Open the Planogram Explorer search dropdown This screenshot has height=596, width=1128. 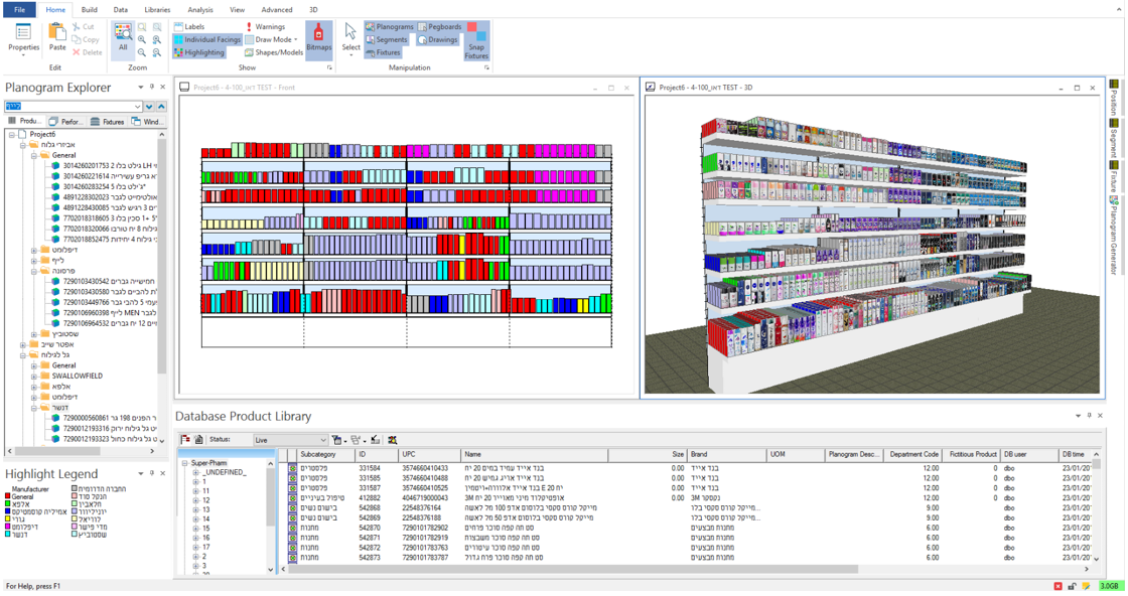(137, 107)
